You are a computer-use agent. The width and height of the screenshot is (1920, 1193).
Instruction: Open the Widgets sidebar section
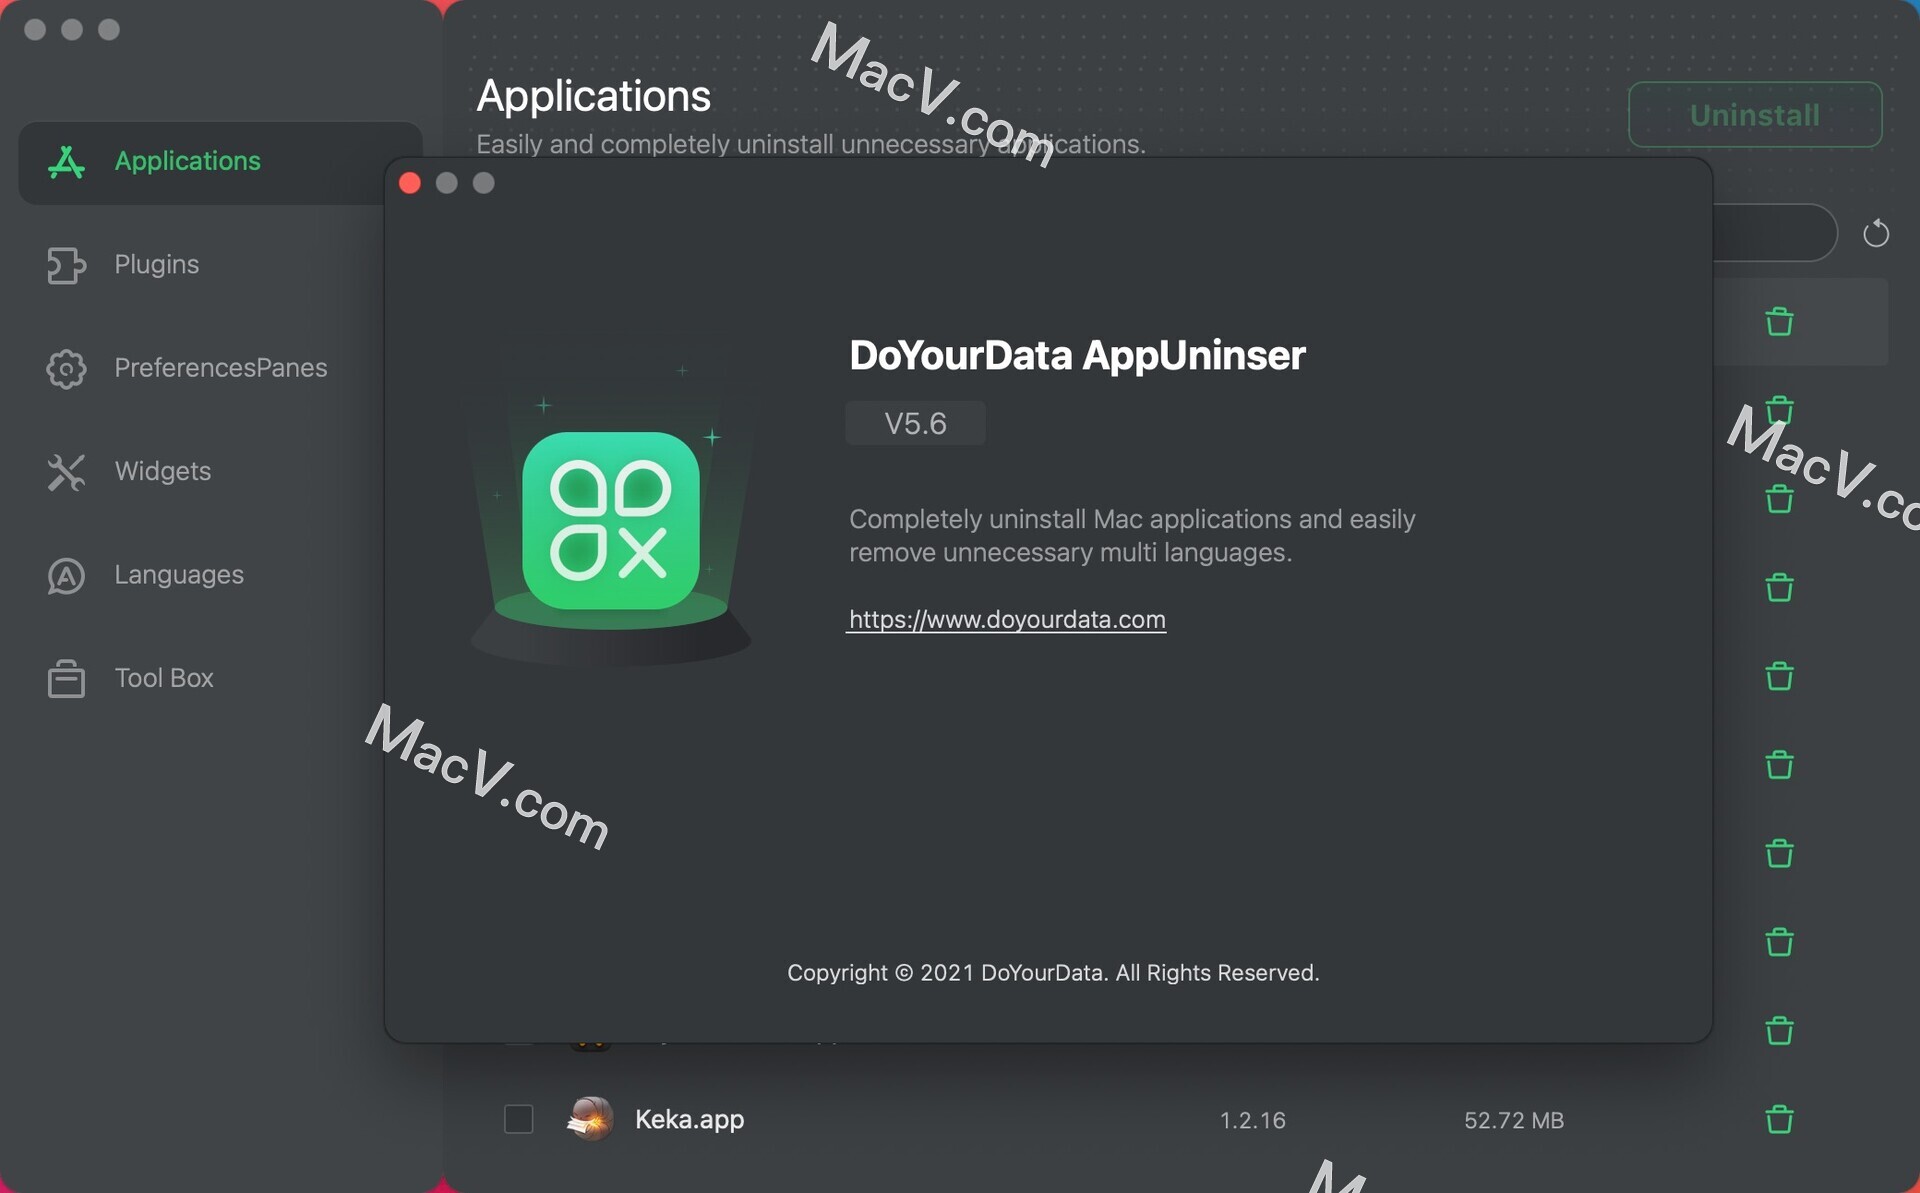(x=162, y=471)
